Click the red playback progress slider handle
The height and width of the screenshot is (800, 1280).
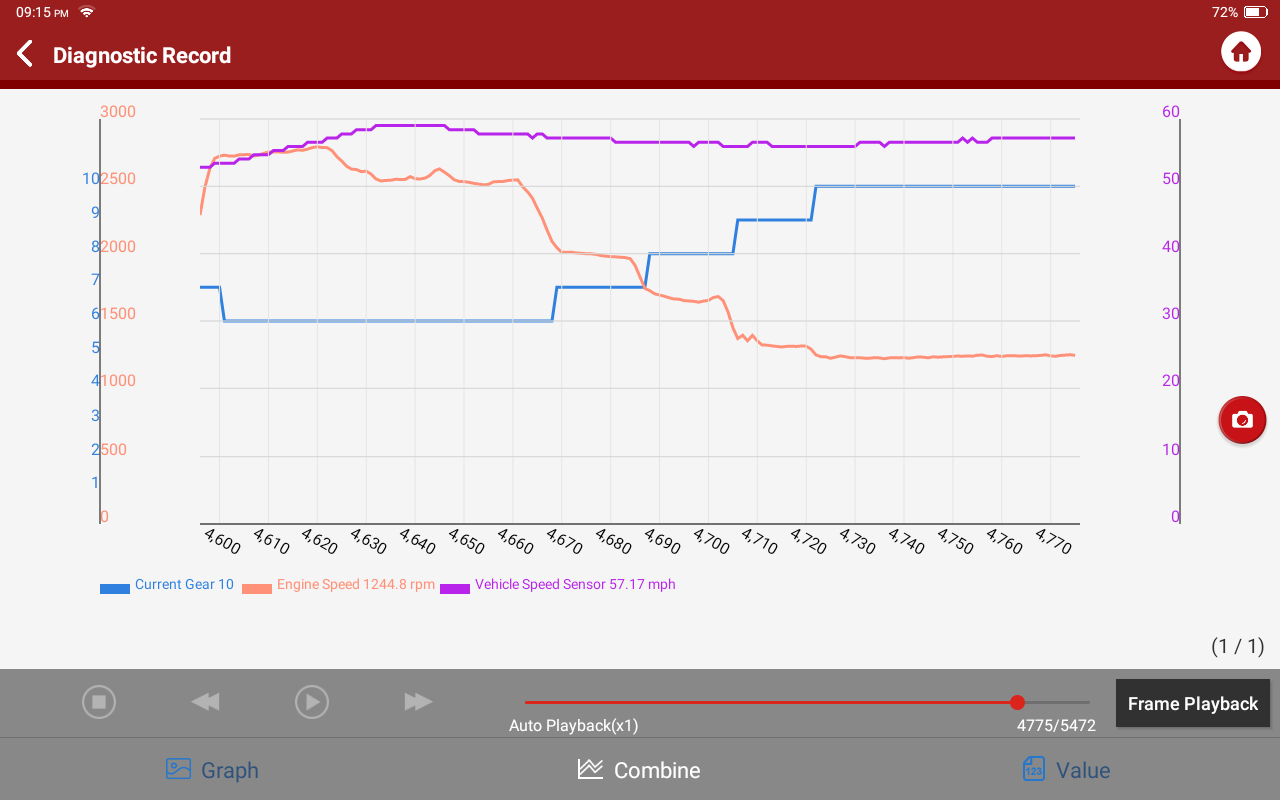coord(1017,702)
